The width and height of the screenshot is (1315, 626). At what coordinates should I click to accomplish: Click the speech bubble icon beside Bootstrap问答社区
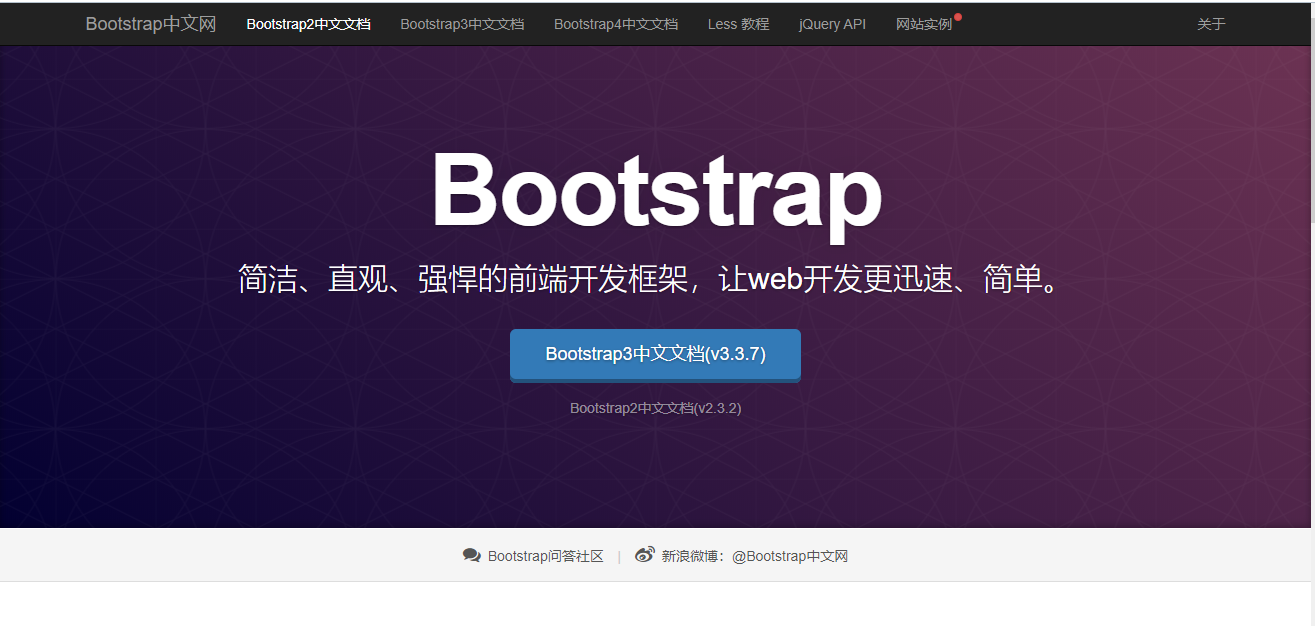[x=471, y=555]
